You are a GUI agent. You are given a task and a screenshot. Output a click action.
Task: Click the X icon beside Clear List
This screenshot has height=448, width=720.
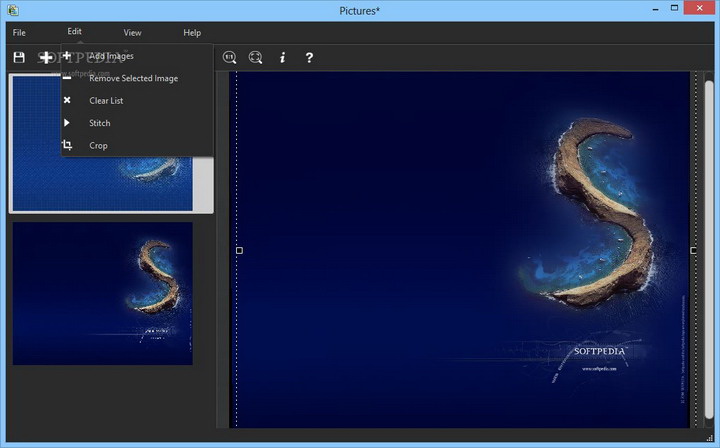click(x=67, y=100)
